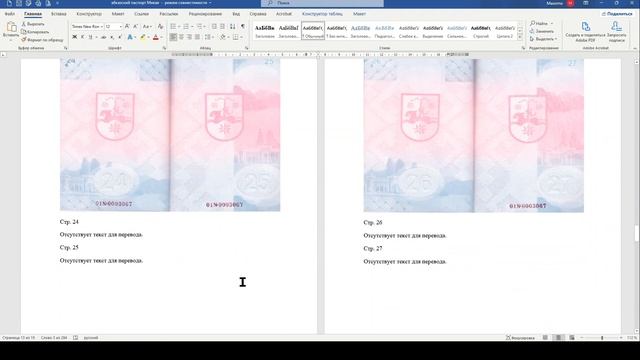The height and width of the screenshot is (360, 640).
Task: Click the passport pages 24-25 image
Action: [x=170, y=135]
